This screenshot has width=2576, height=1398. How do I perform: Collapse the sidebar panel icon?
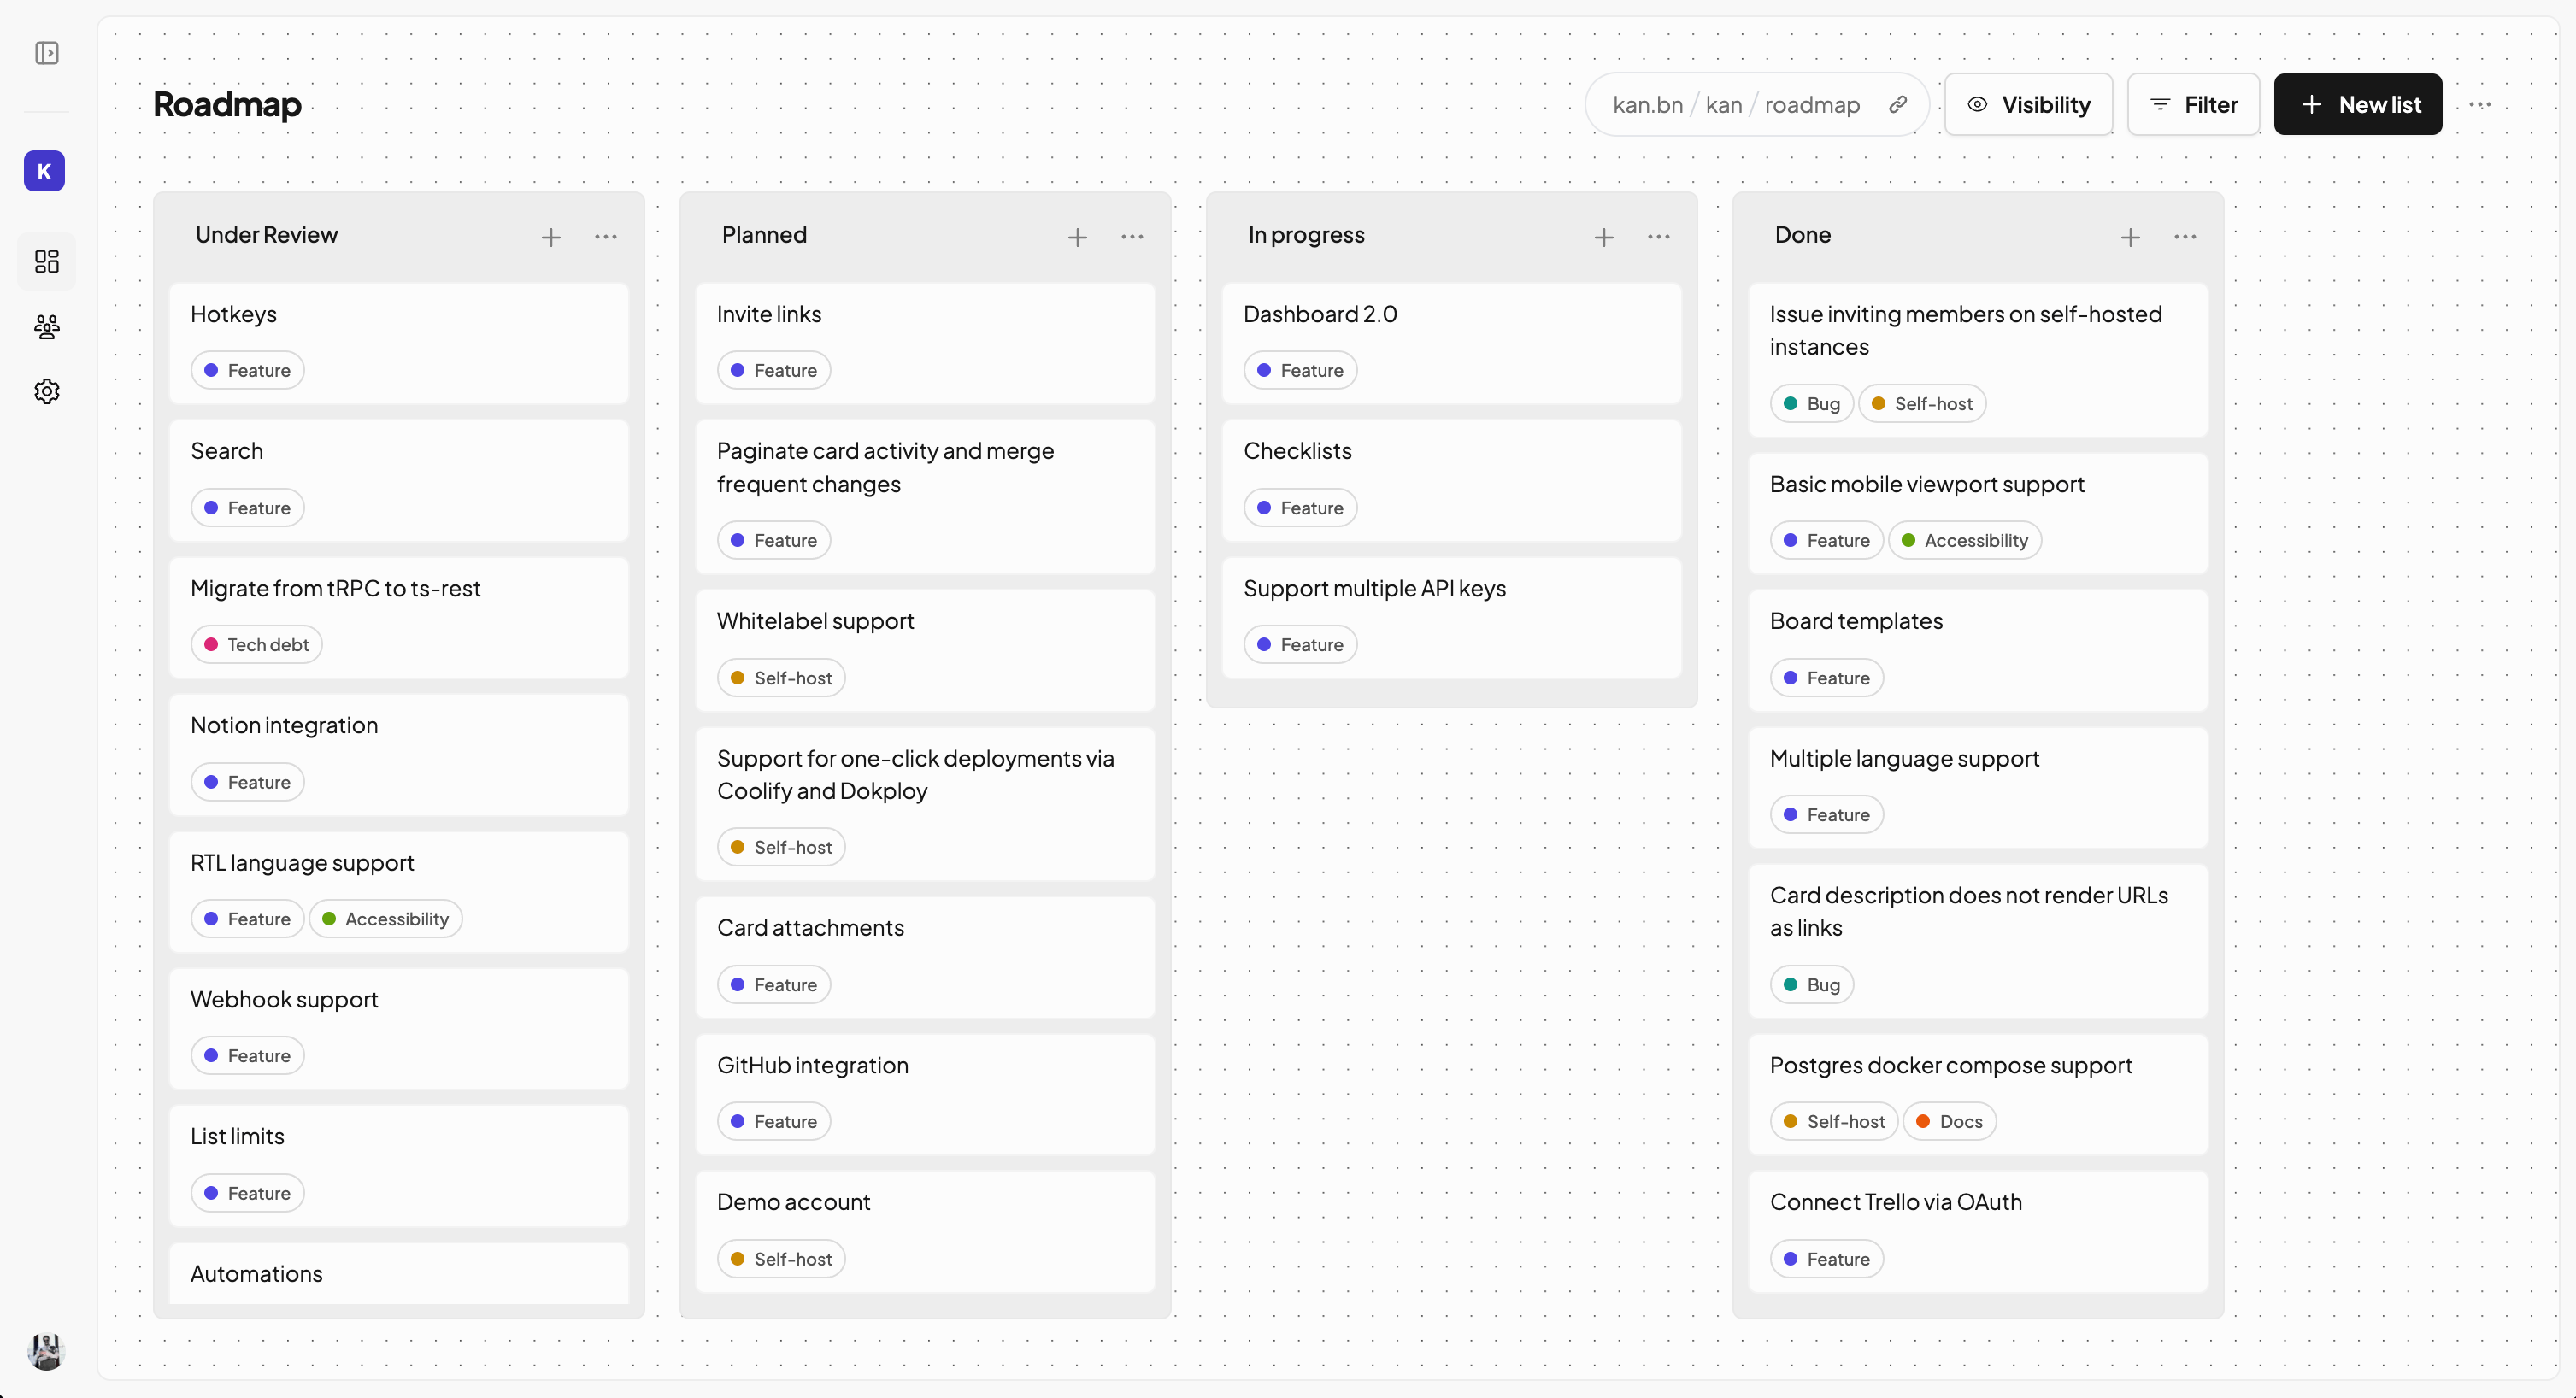coord(47,53)
